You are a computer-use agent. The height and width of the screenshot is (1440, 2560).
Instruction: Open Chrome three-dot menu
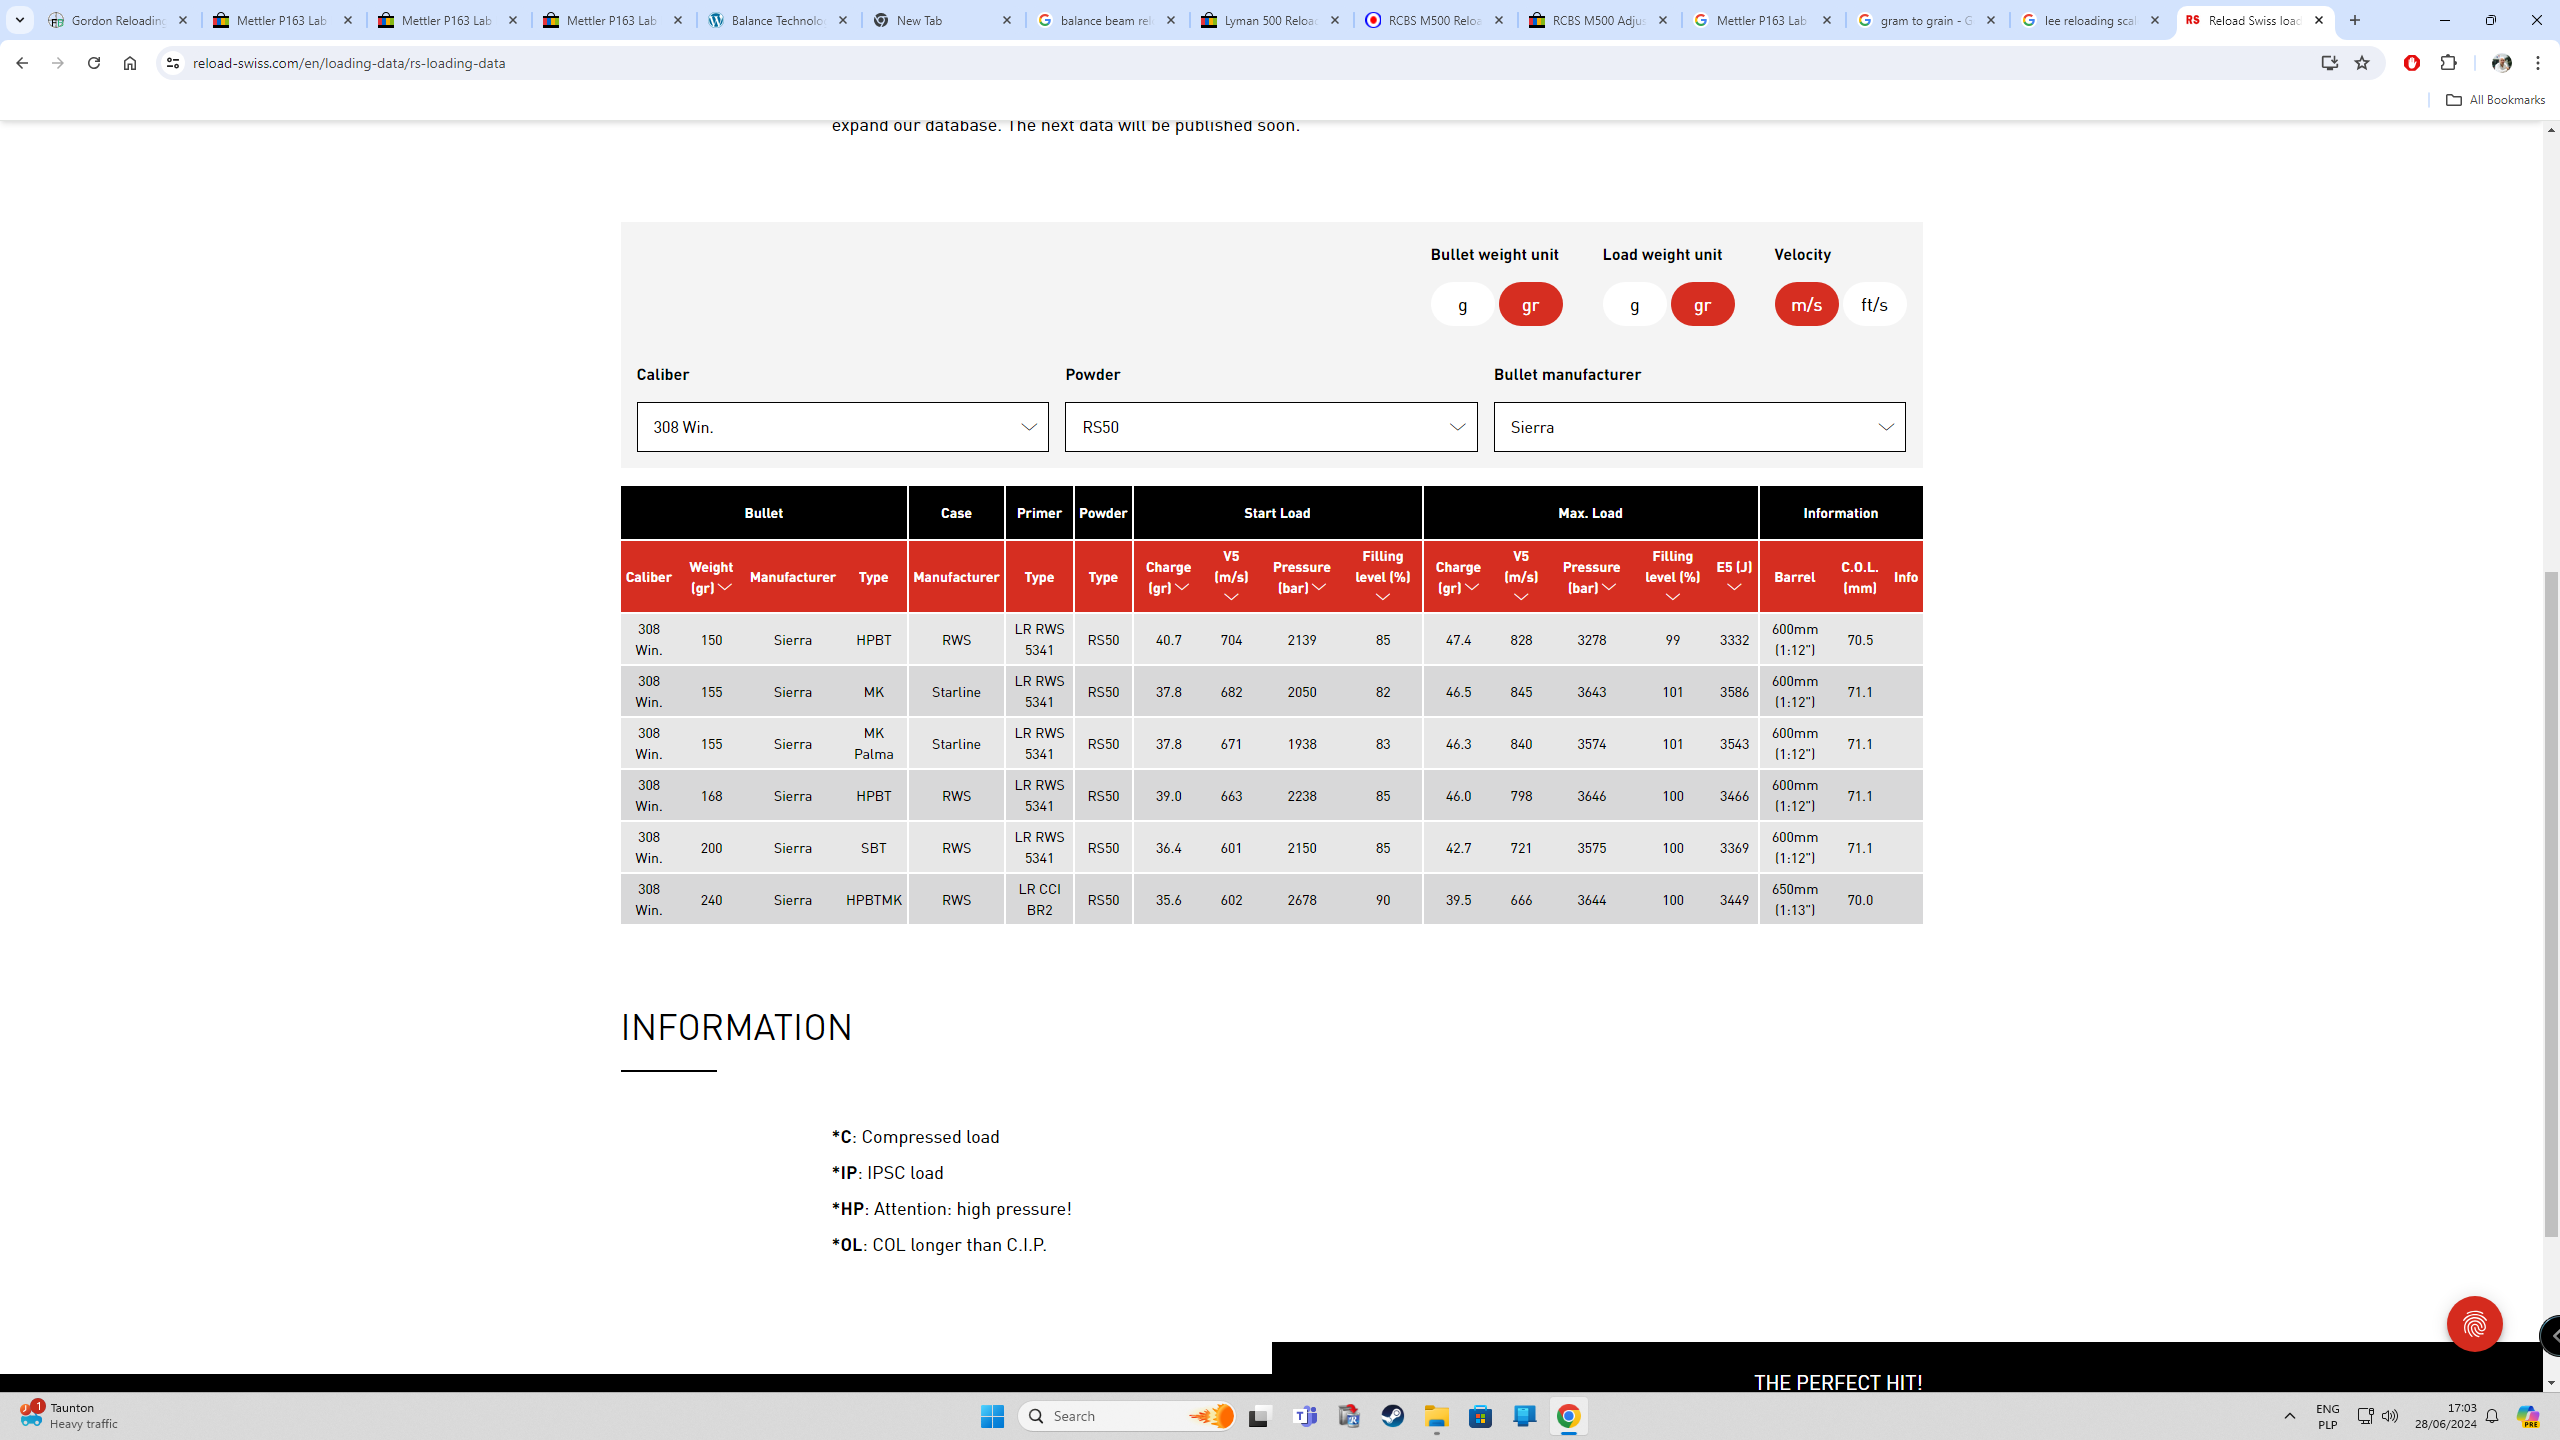2538,63
